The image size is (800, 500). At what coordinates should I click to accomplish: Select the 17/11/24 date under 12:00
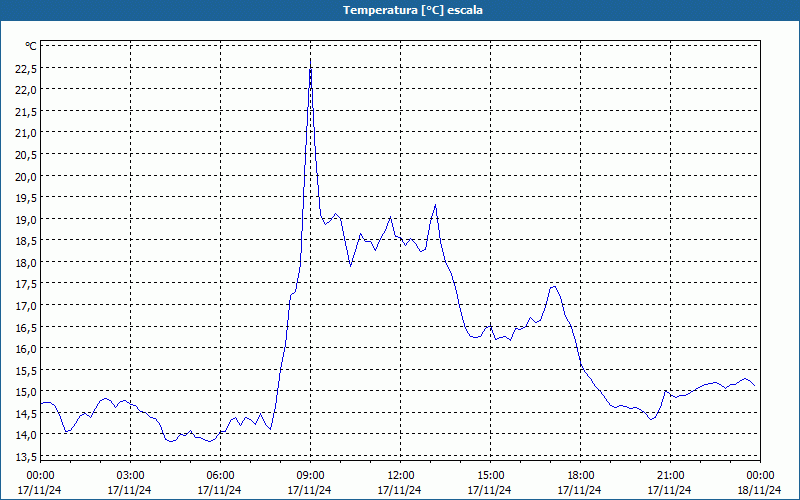point(399,490)
